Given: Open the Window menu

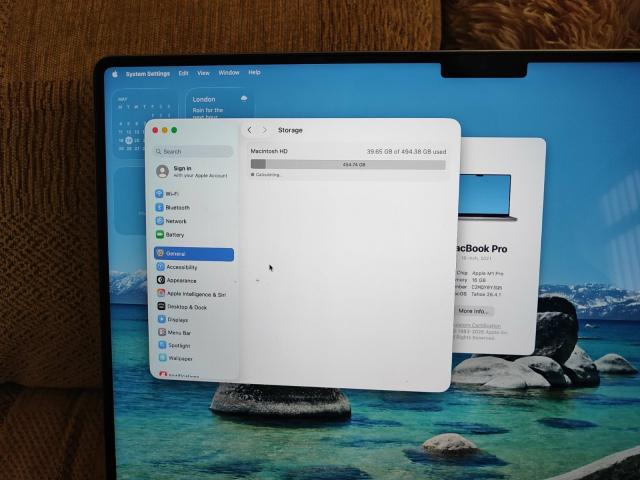Looking at the screenshot, I should [x=229, y=73].
